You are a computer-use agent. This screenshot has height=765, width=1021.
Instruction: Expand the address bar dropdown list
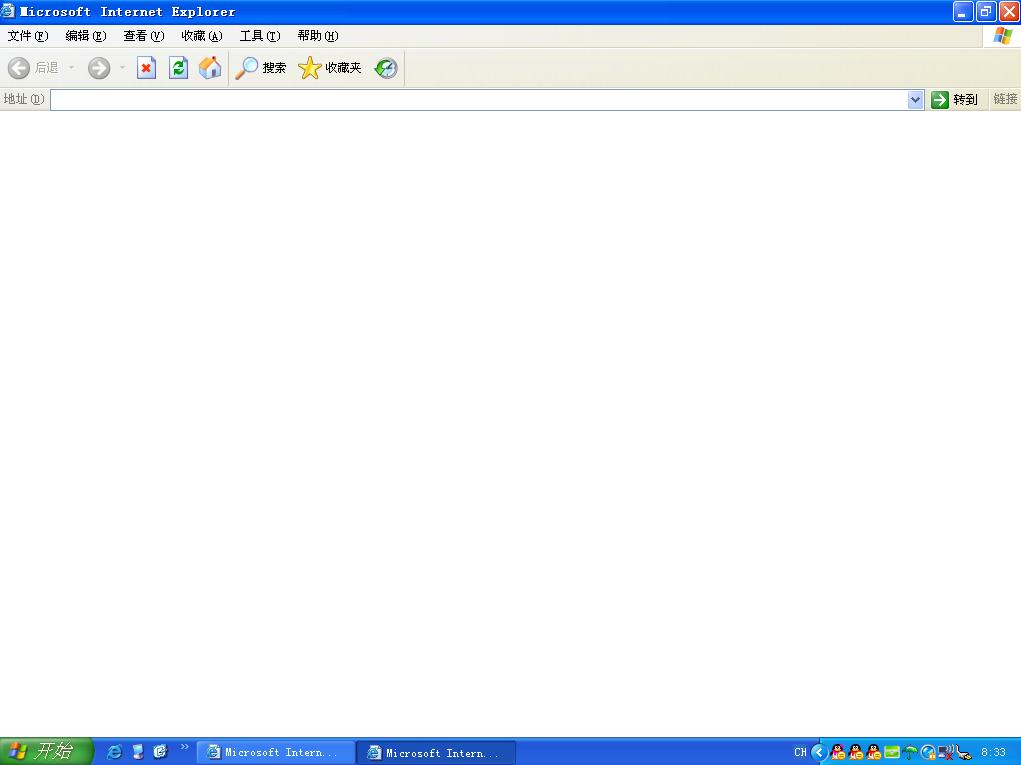(915, 100)
